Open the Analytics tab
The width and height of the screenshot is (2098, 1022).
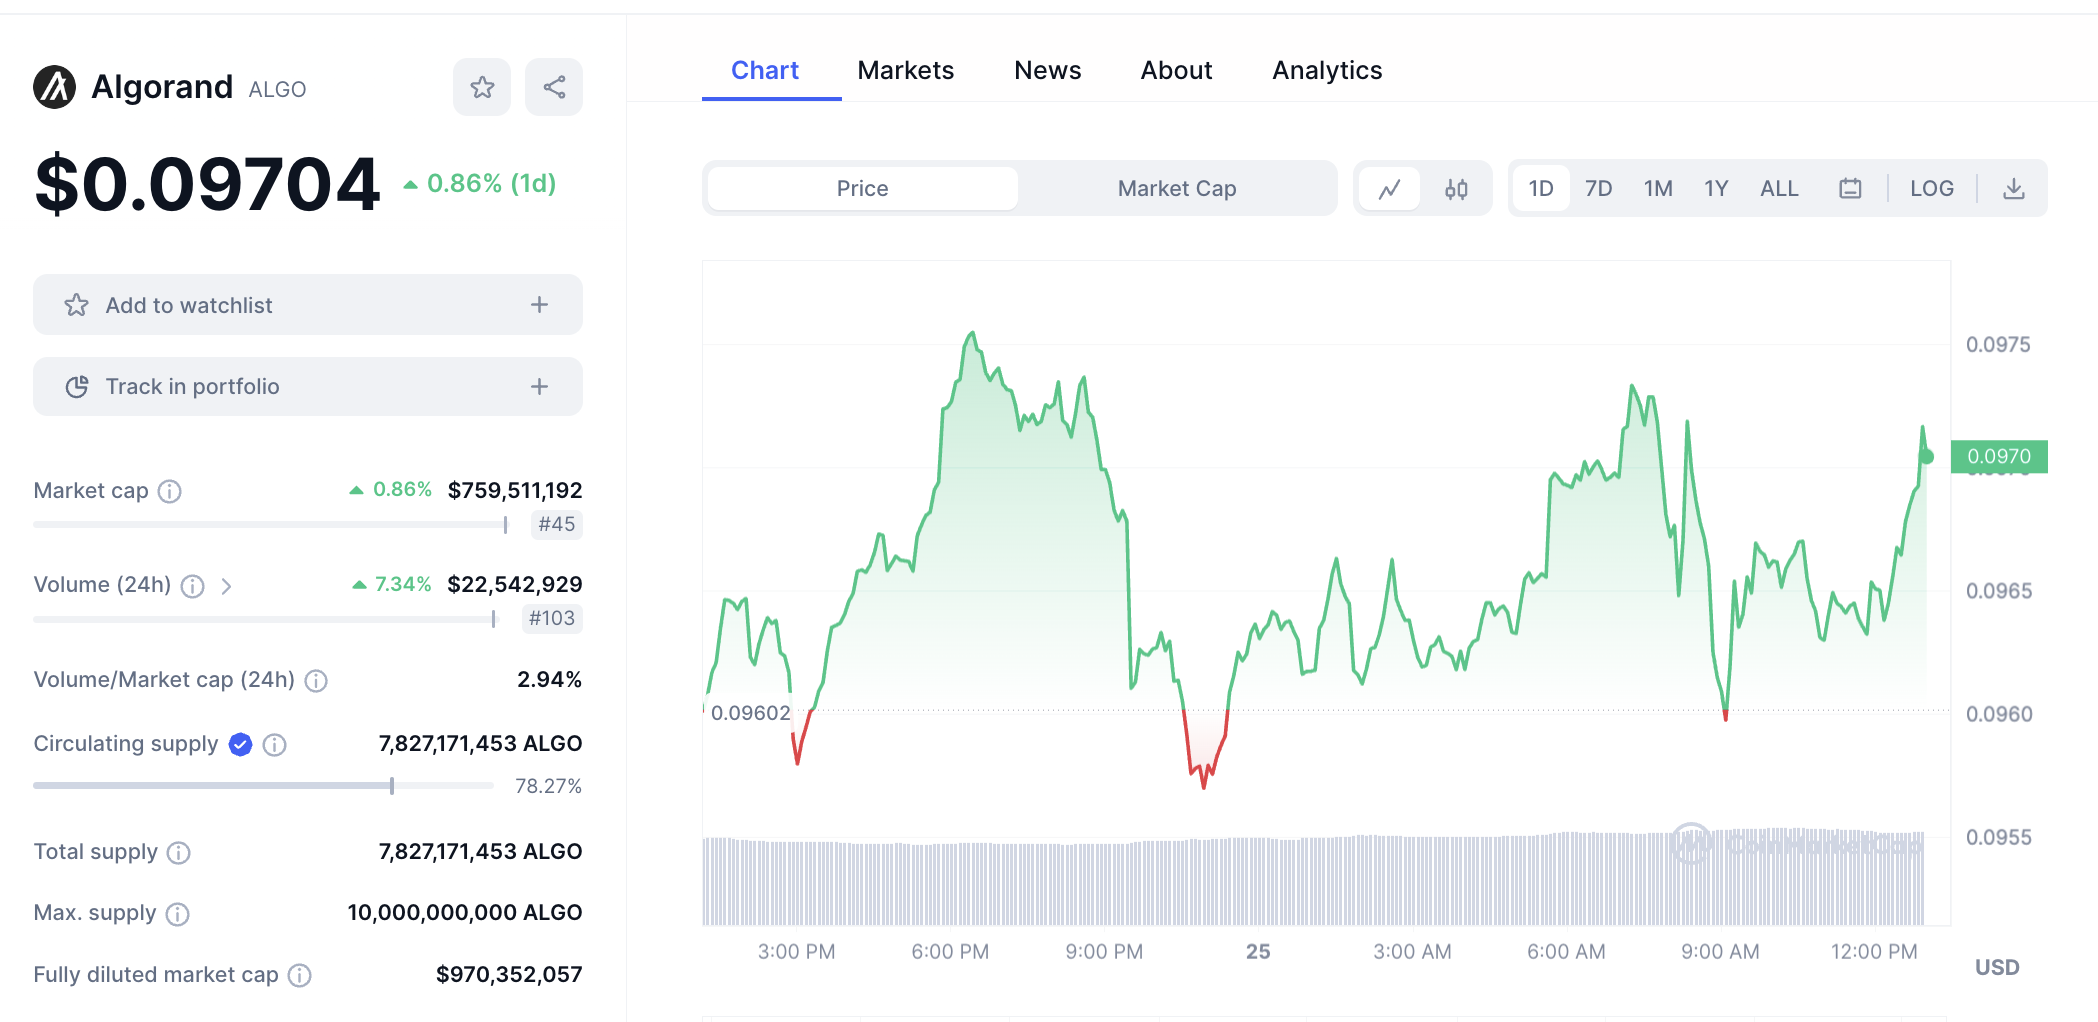tap(1327, 71)
